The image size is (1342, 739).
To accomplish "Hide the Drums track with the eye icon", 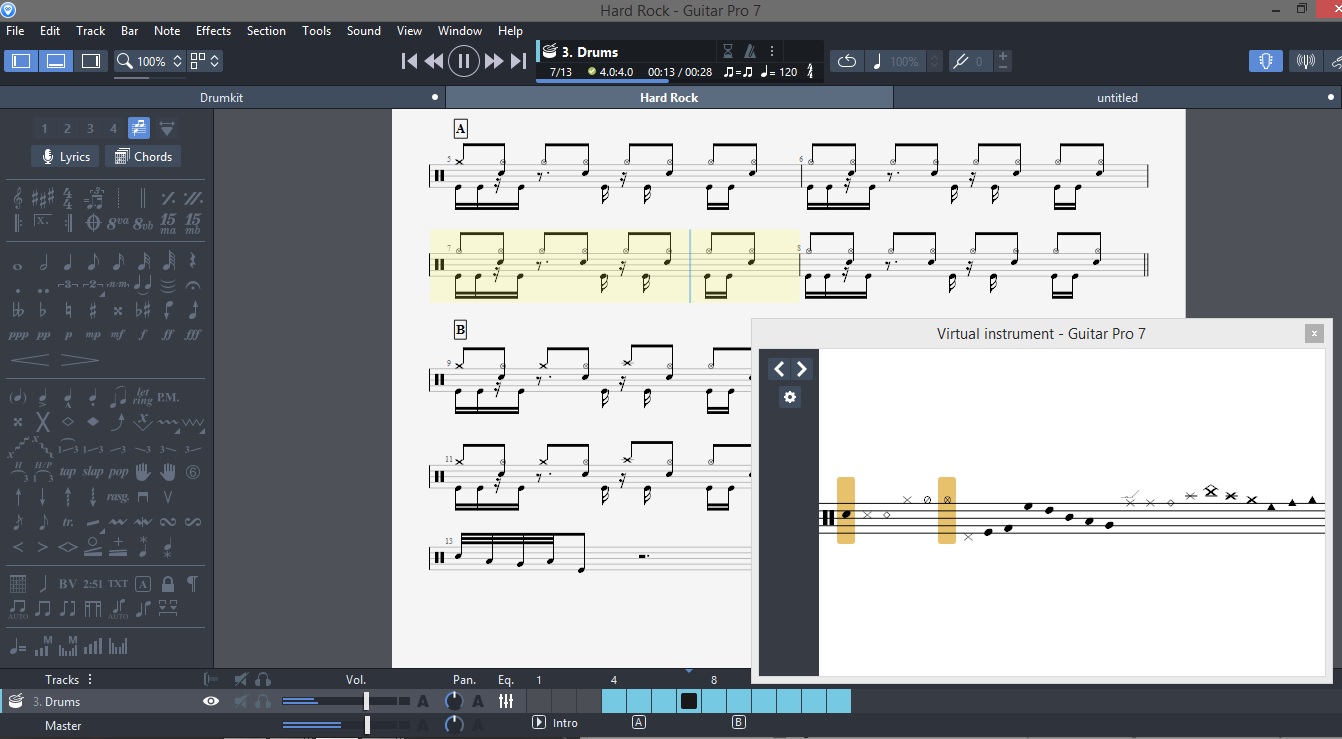I will pyautogui.click(x=211, y=702).
